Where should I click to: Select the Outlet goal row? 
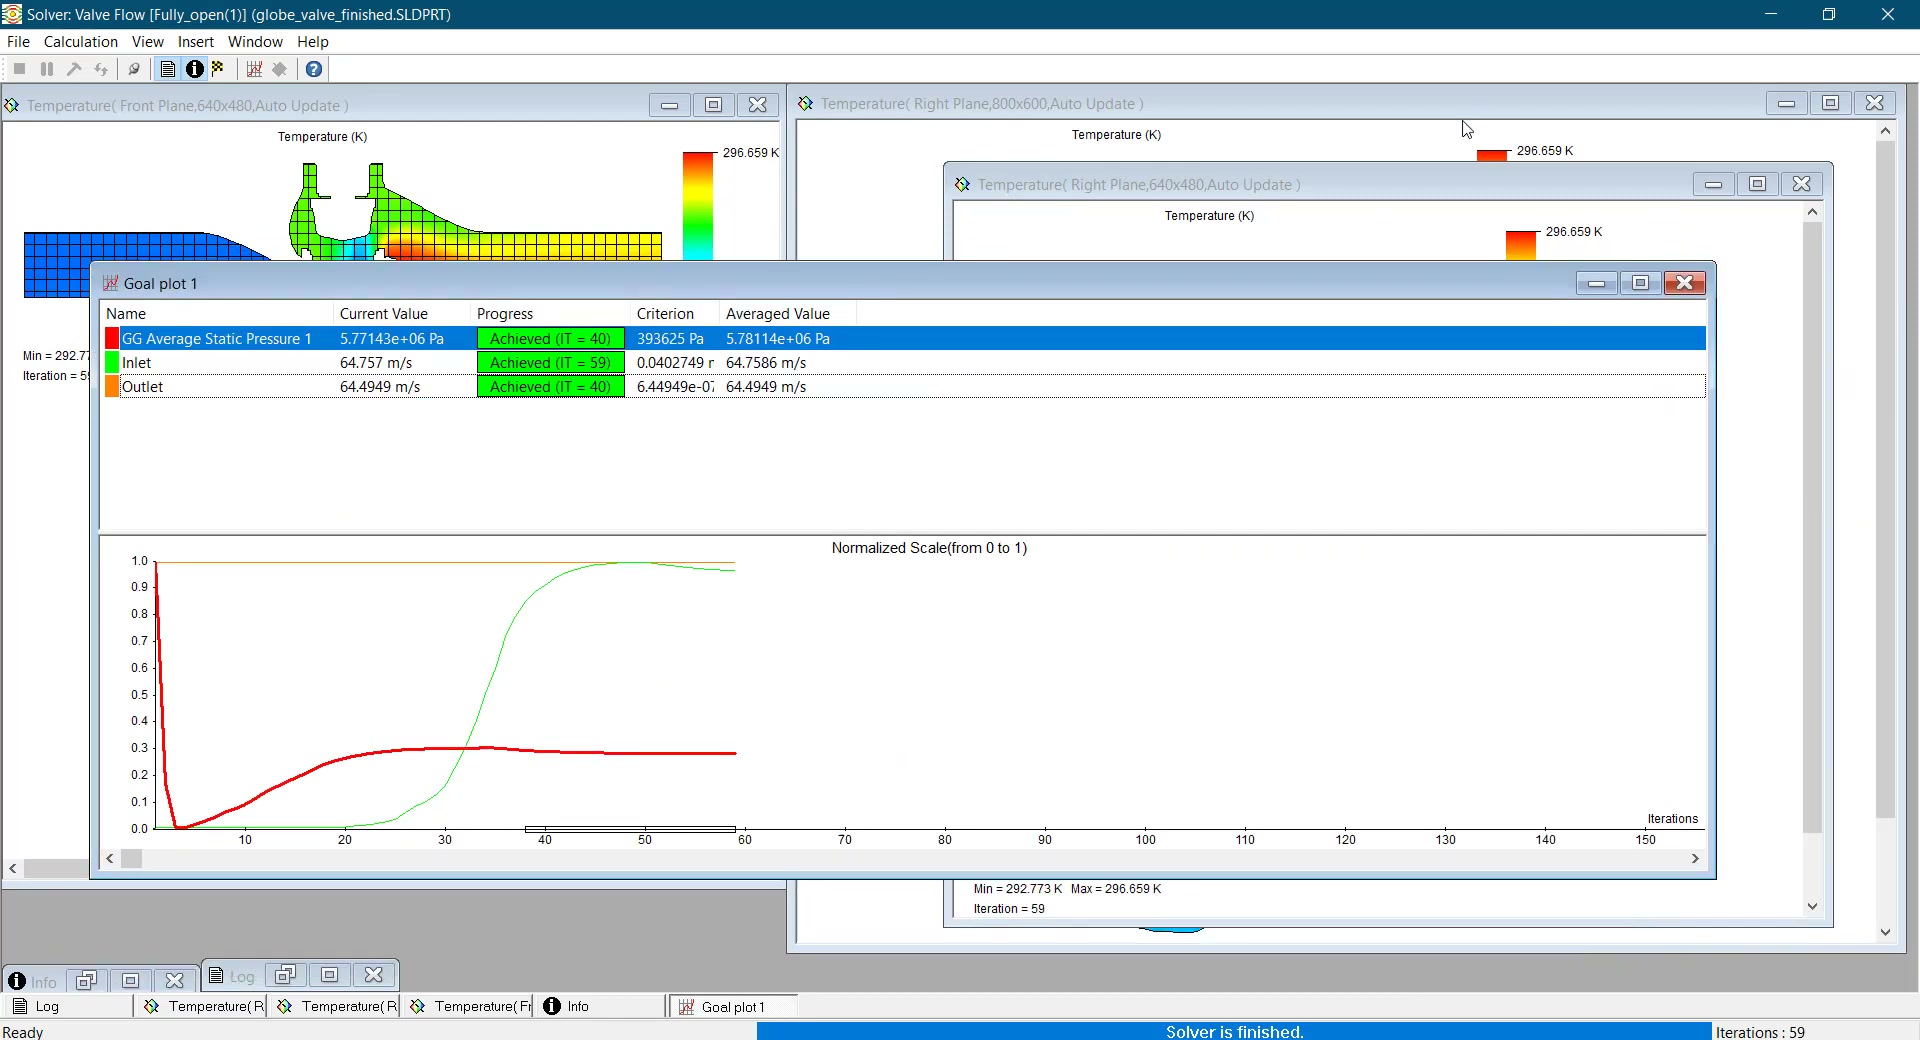pyautogui.click(x=903, y=386)
